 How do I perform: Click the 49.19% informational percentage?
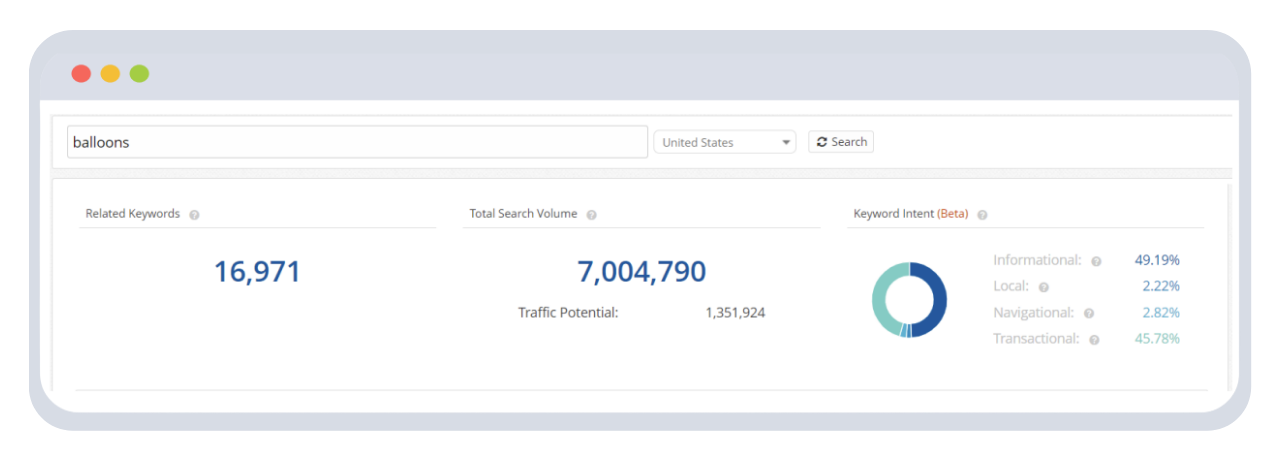pos(1157,260)
